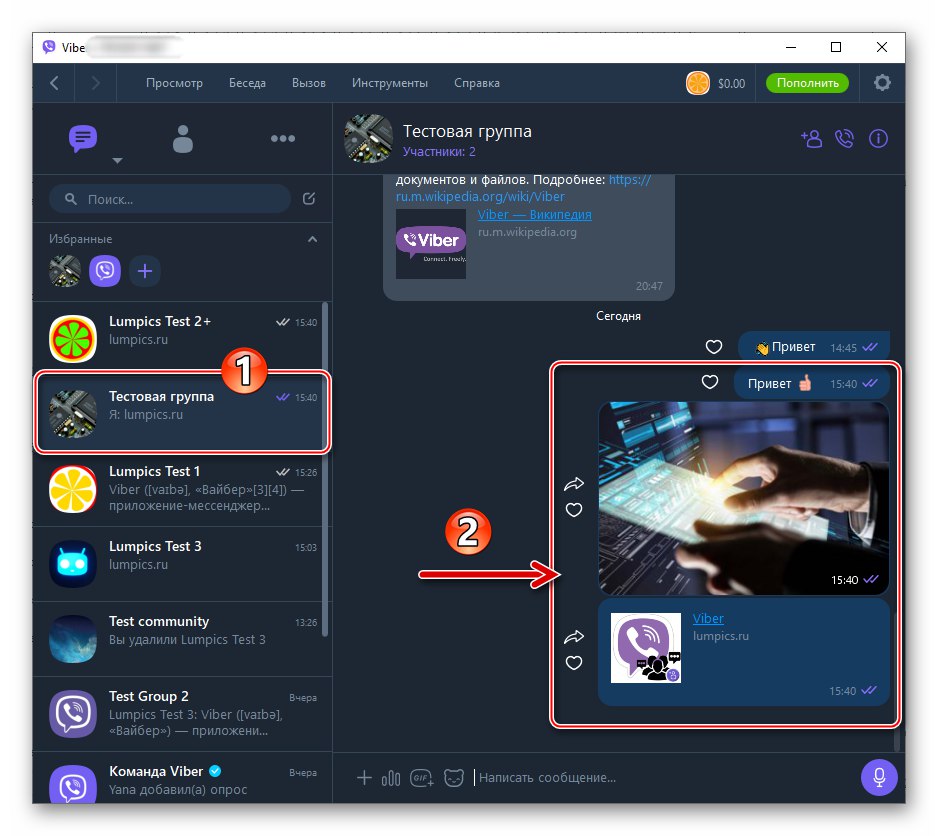
Task: Open group info with the i icon
Action: point(878,139)
